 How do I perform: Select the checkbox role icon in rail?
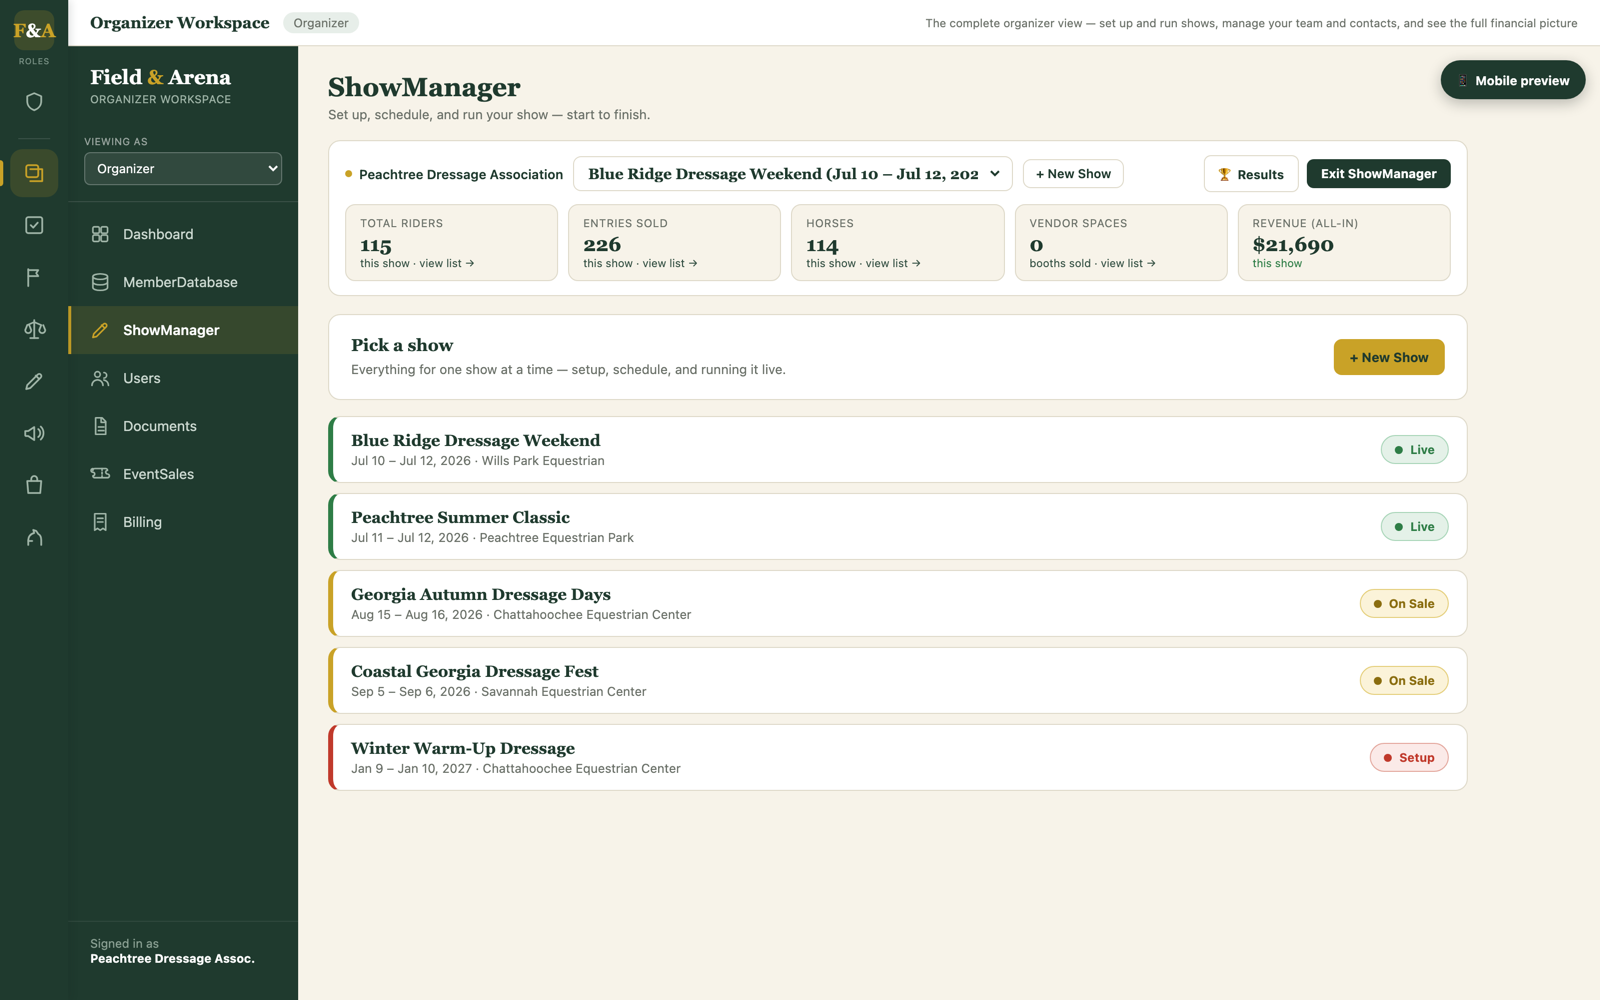[x=34, y=225]
